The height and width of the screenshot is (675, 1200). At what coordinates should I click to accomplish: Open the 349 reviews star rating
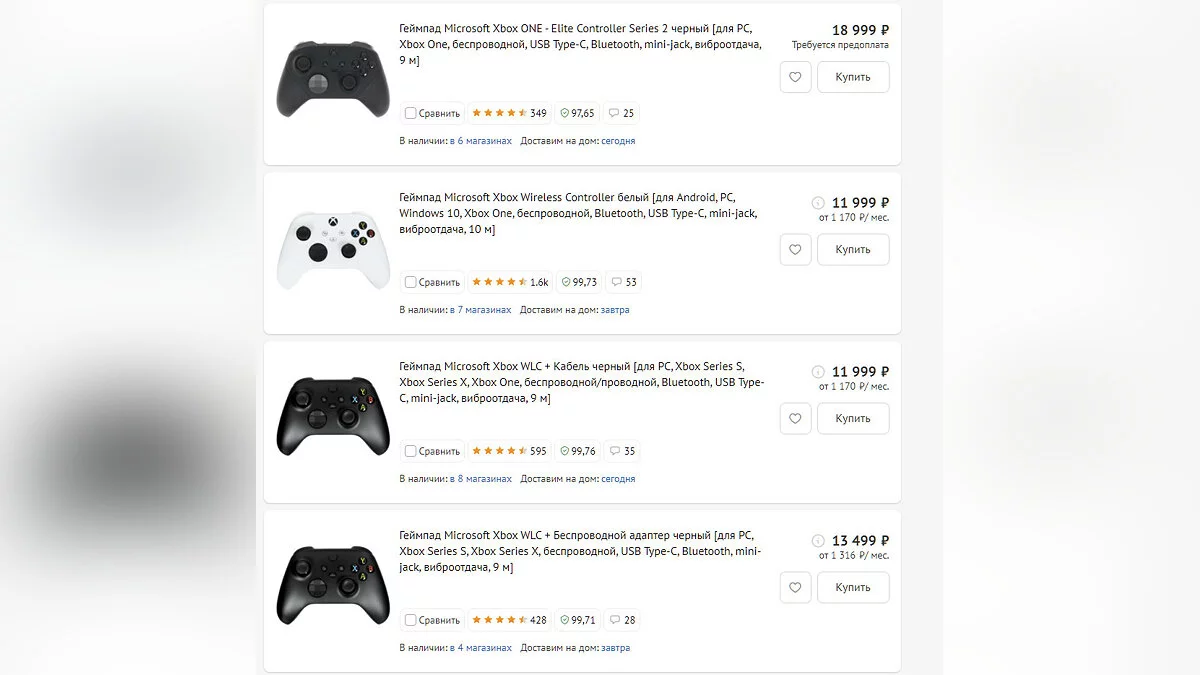[509, 113]
